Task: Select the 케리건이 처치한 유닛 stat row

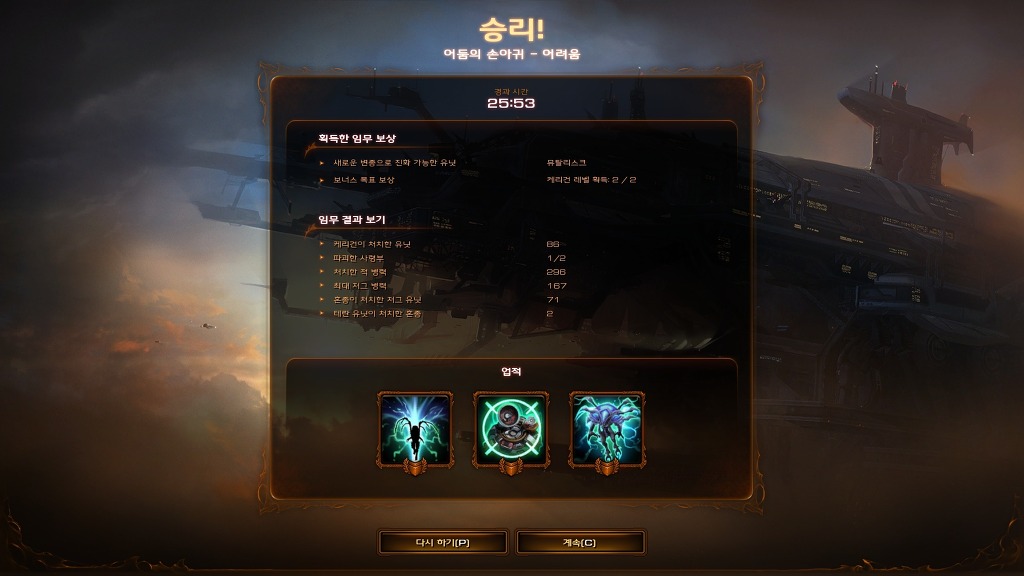Action: click(511, 244)
